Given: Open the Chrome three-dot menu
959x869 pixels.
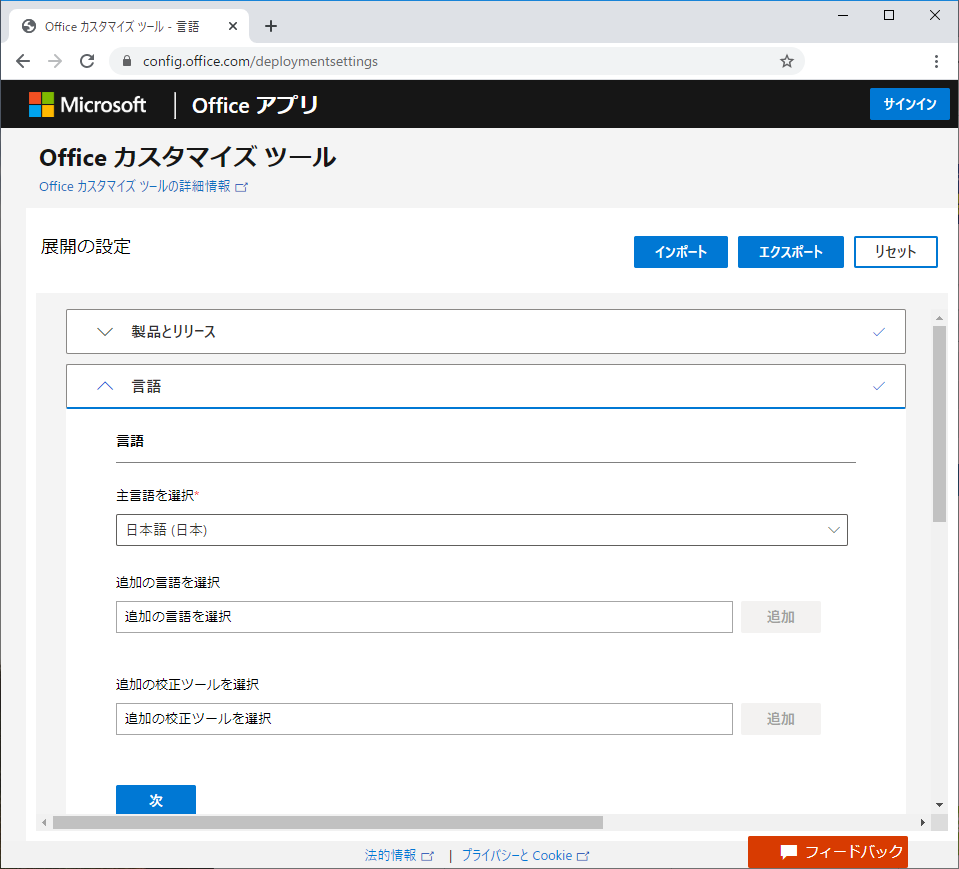Looking at the screenshot, I should pyautogui.click(x=936, y=61).
